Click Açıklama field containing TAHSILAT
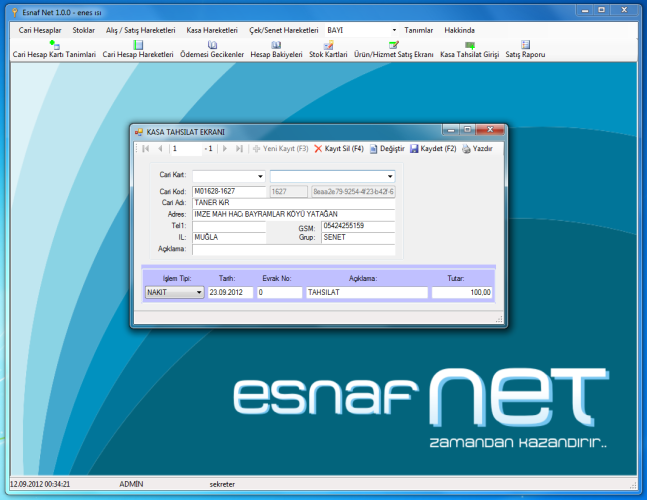Image resolution: width=647 pixels, height=500 pixels. point(367,292)
